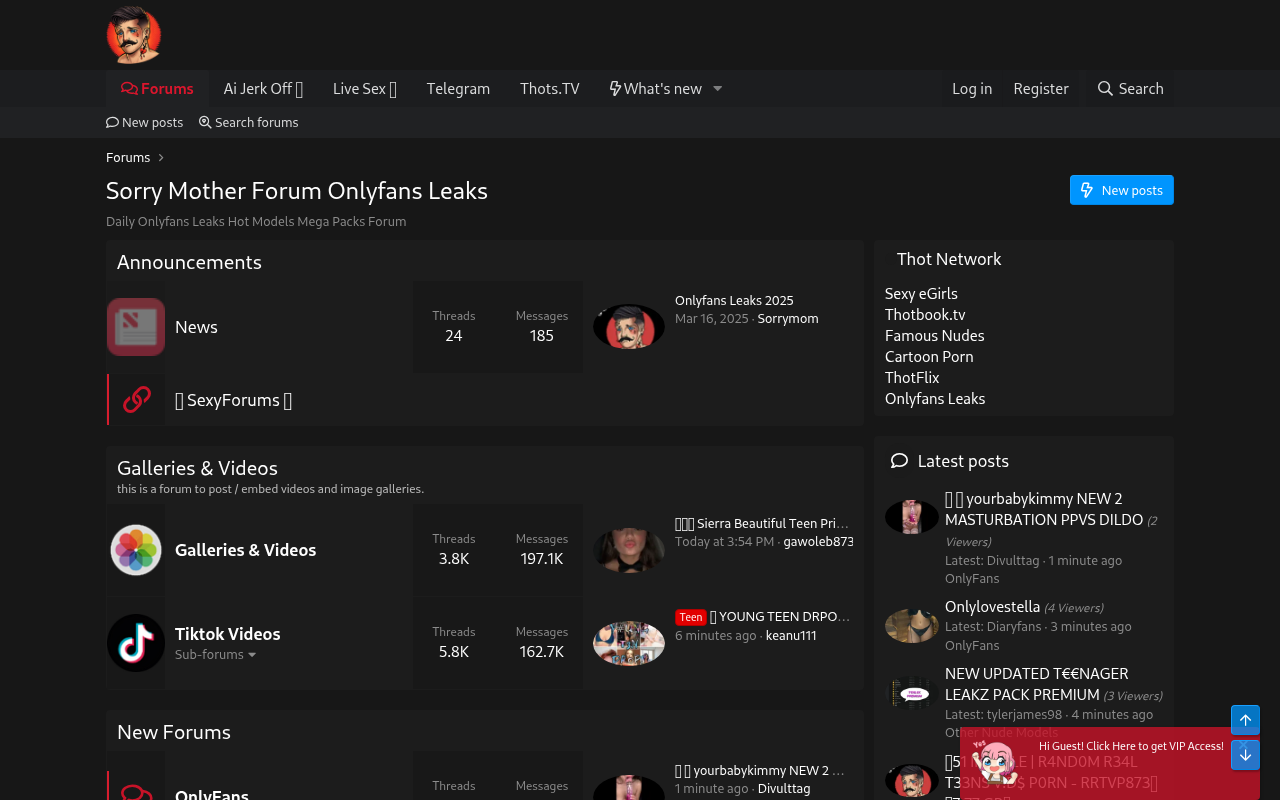Click the red chain link icon
The width and height of the screenshot is (1280, 800).
click(x=137, y=400)
